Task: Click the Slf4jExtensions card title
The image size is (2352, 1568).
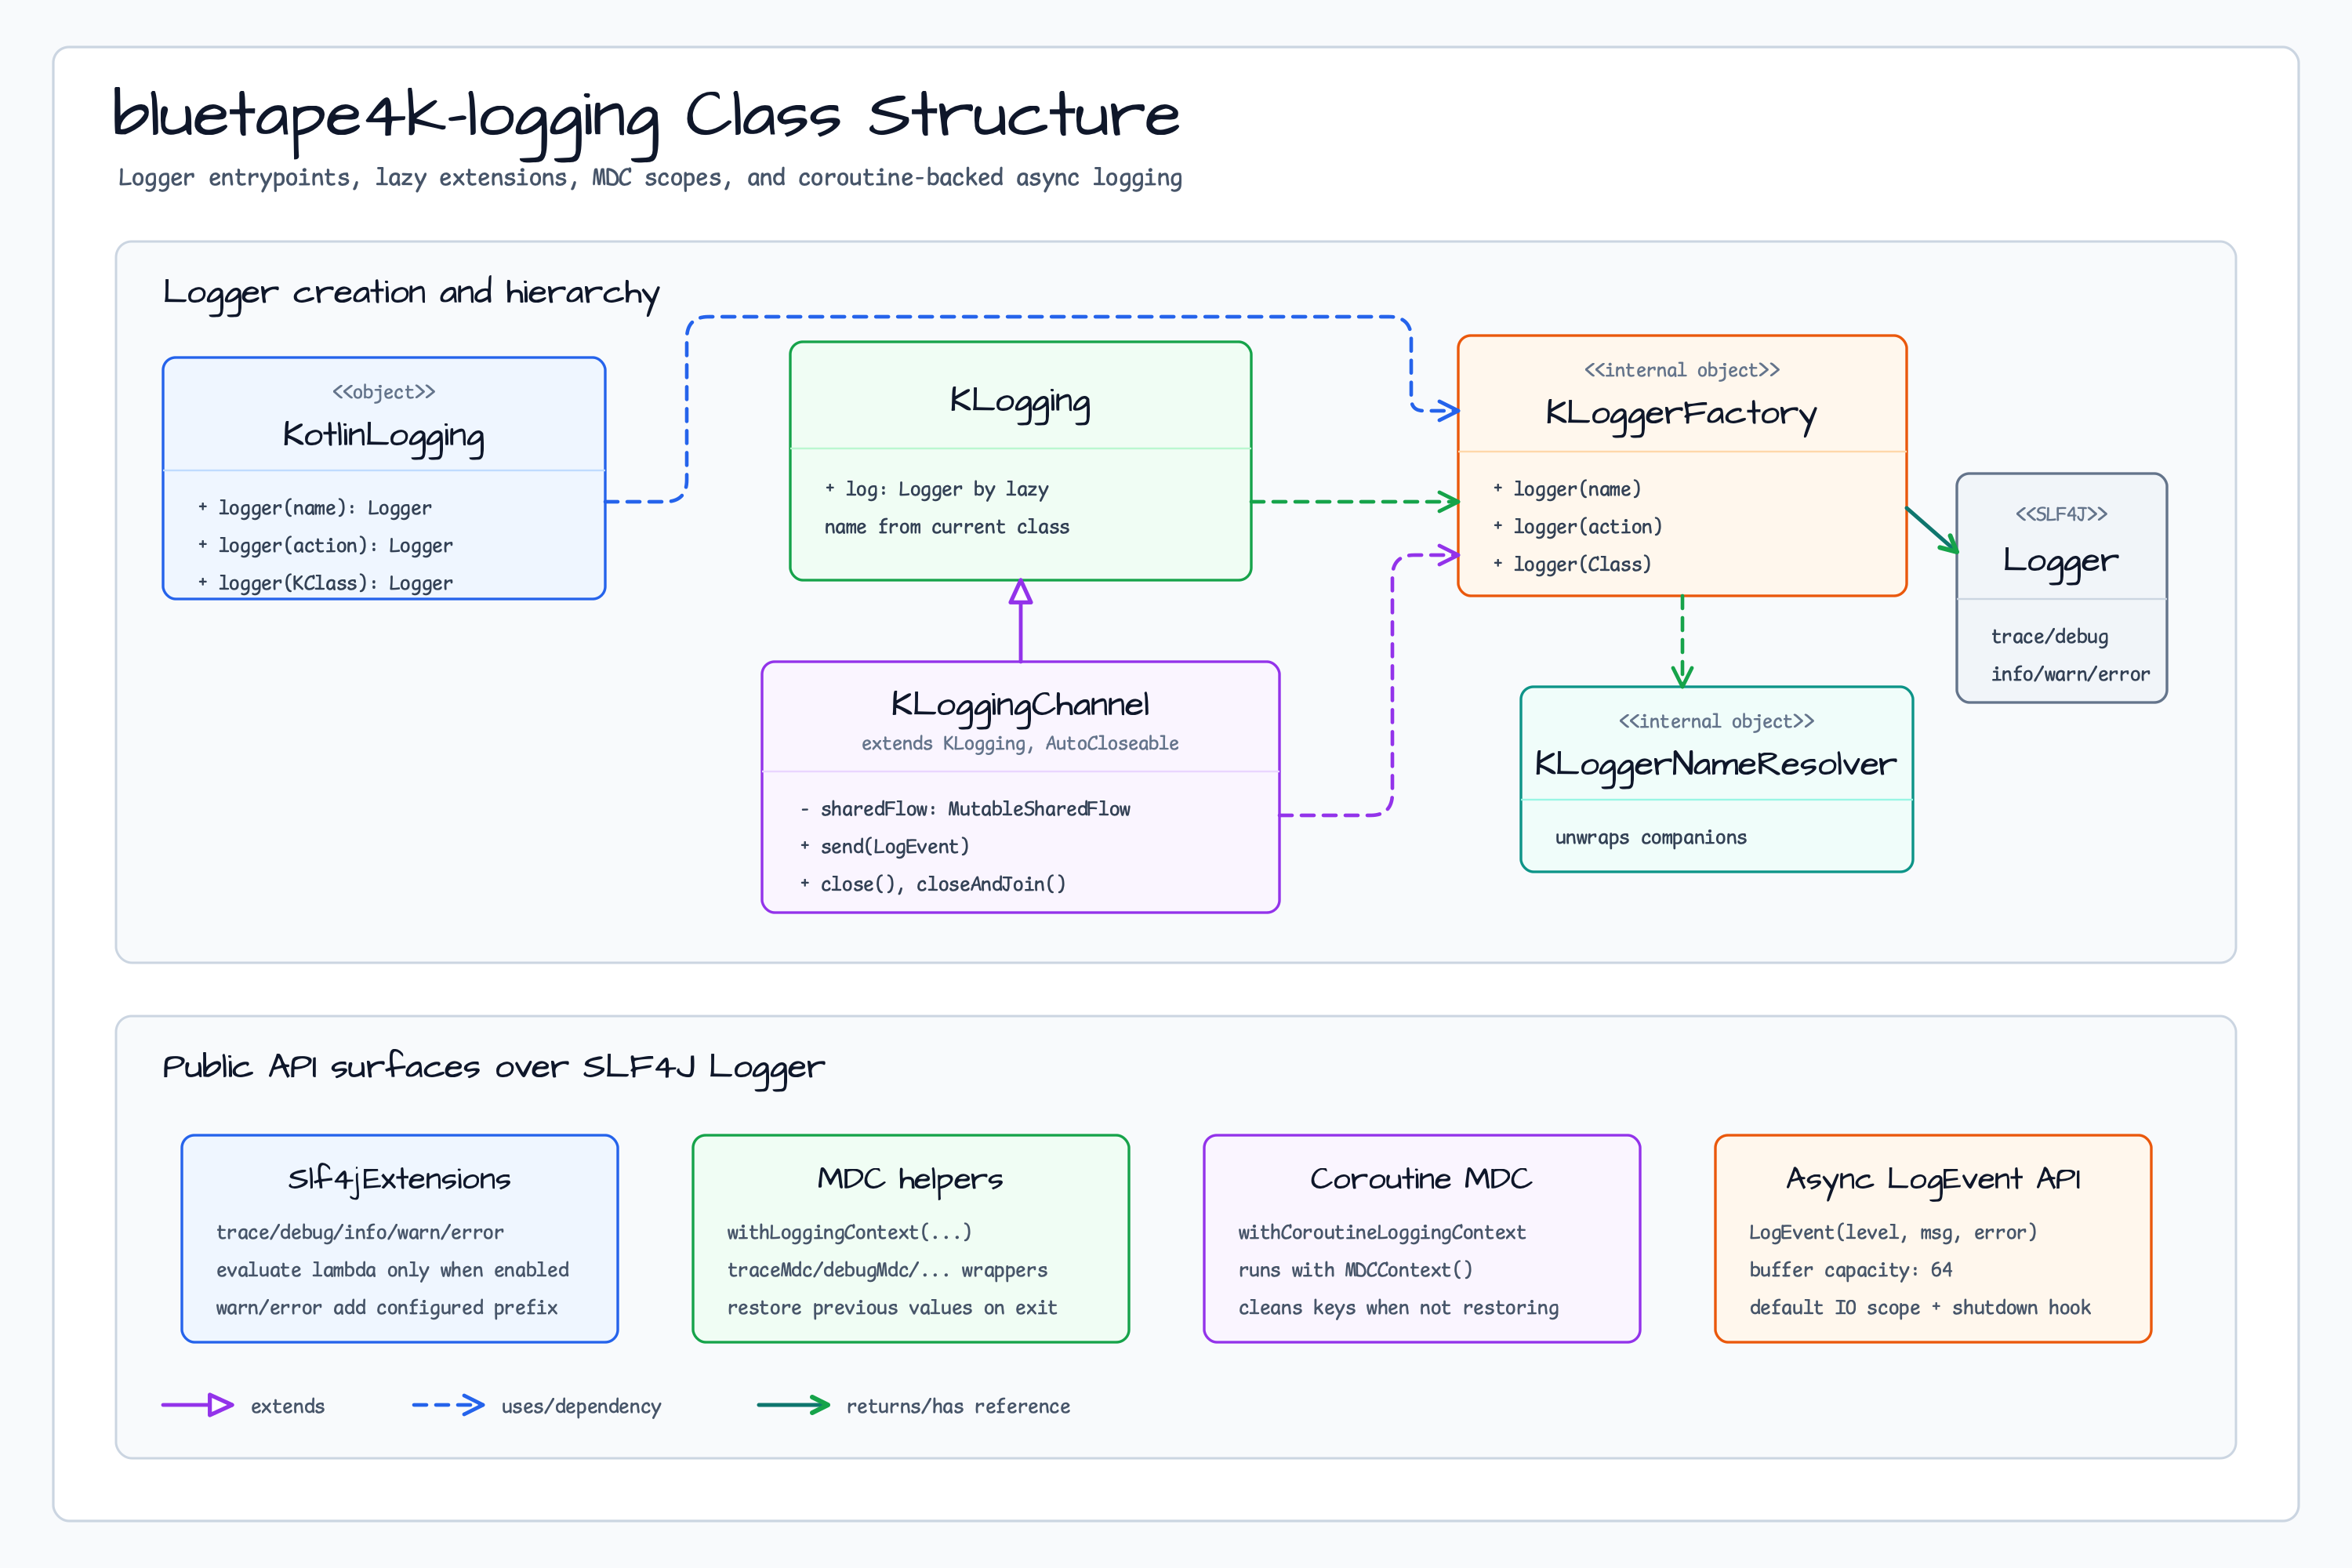Action: [399, 1180]
